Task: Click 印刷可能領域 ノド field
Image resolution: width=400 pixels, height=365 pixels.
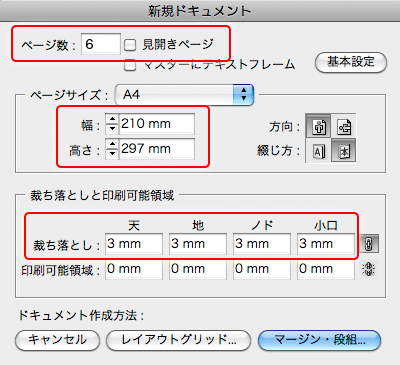Action: (262, 269)
